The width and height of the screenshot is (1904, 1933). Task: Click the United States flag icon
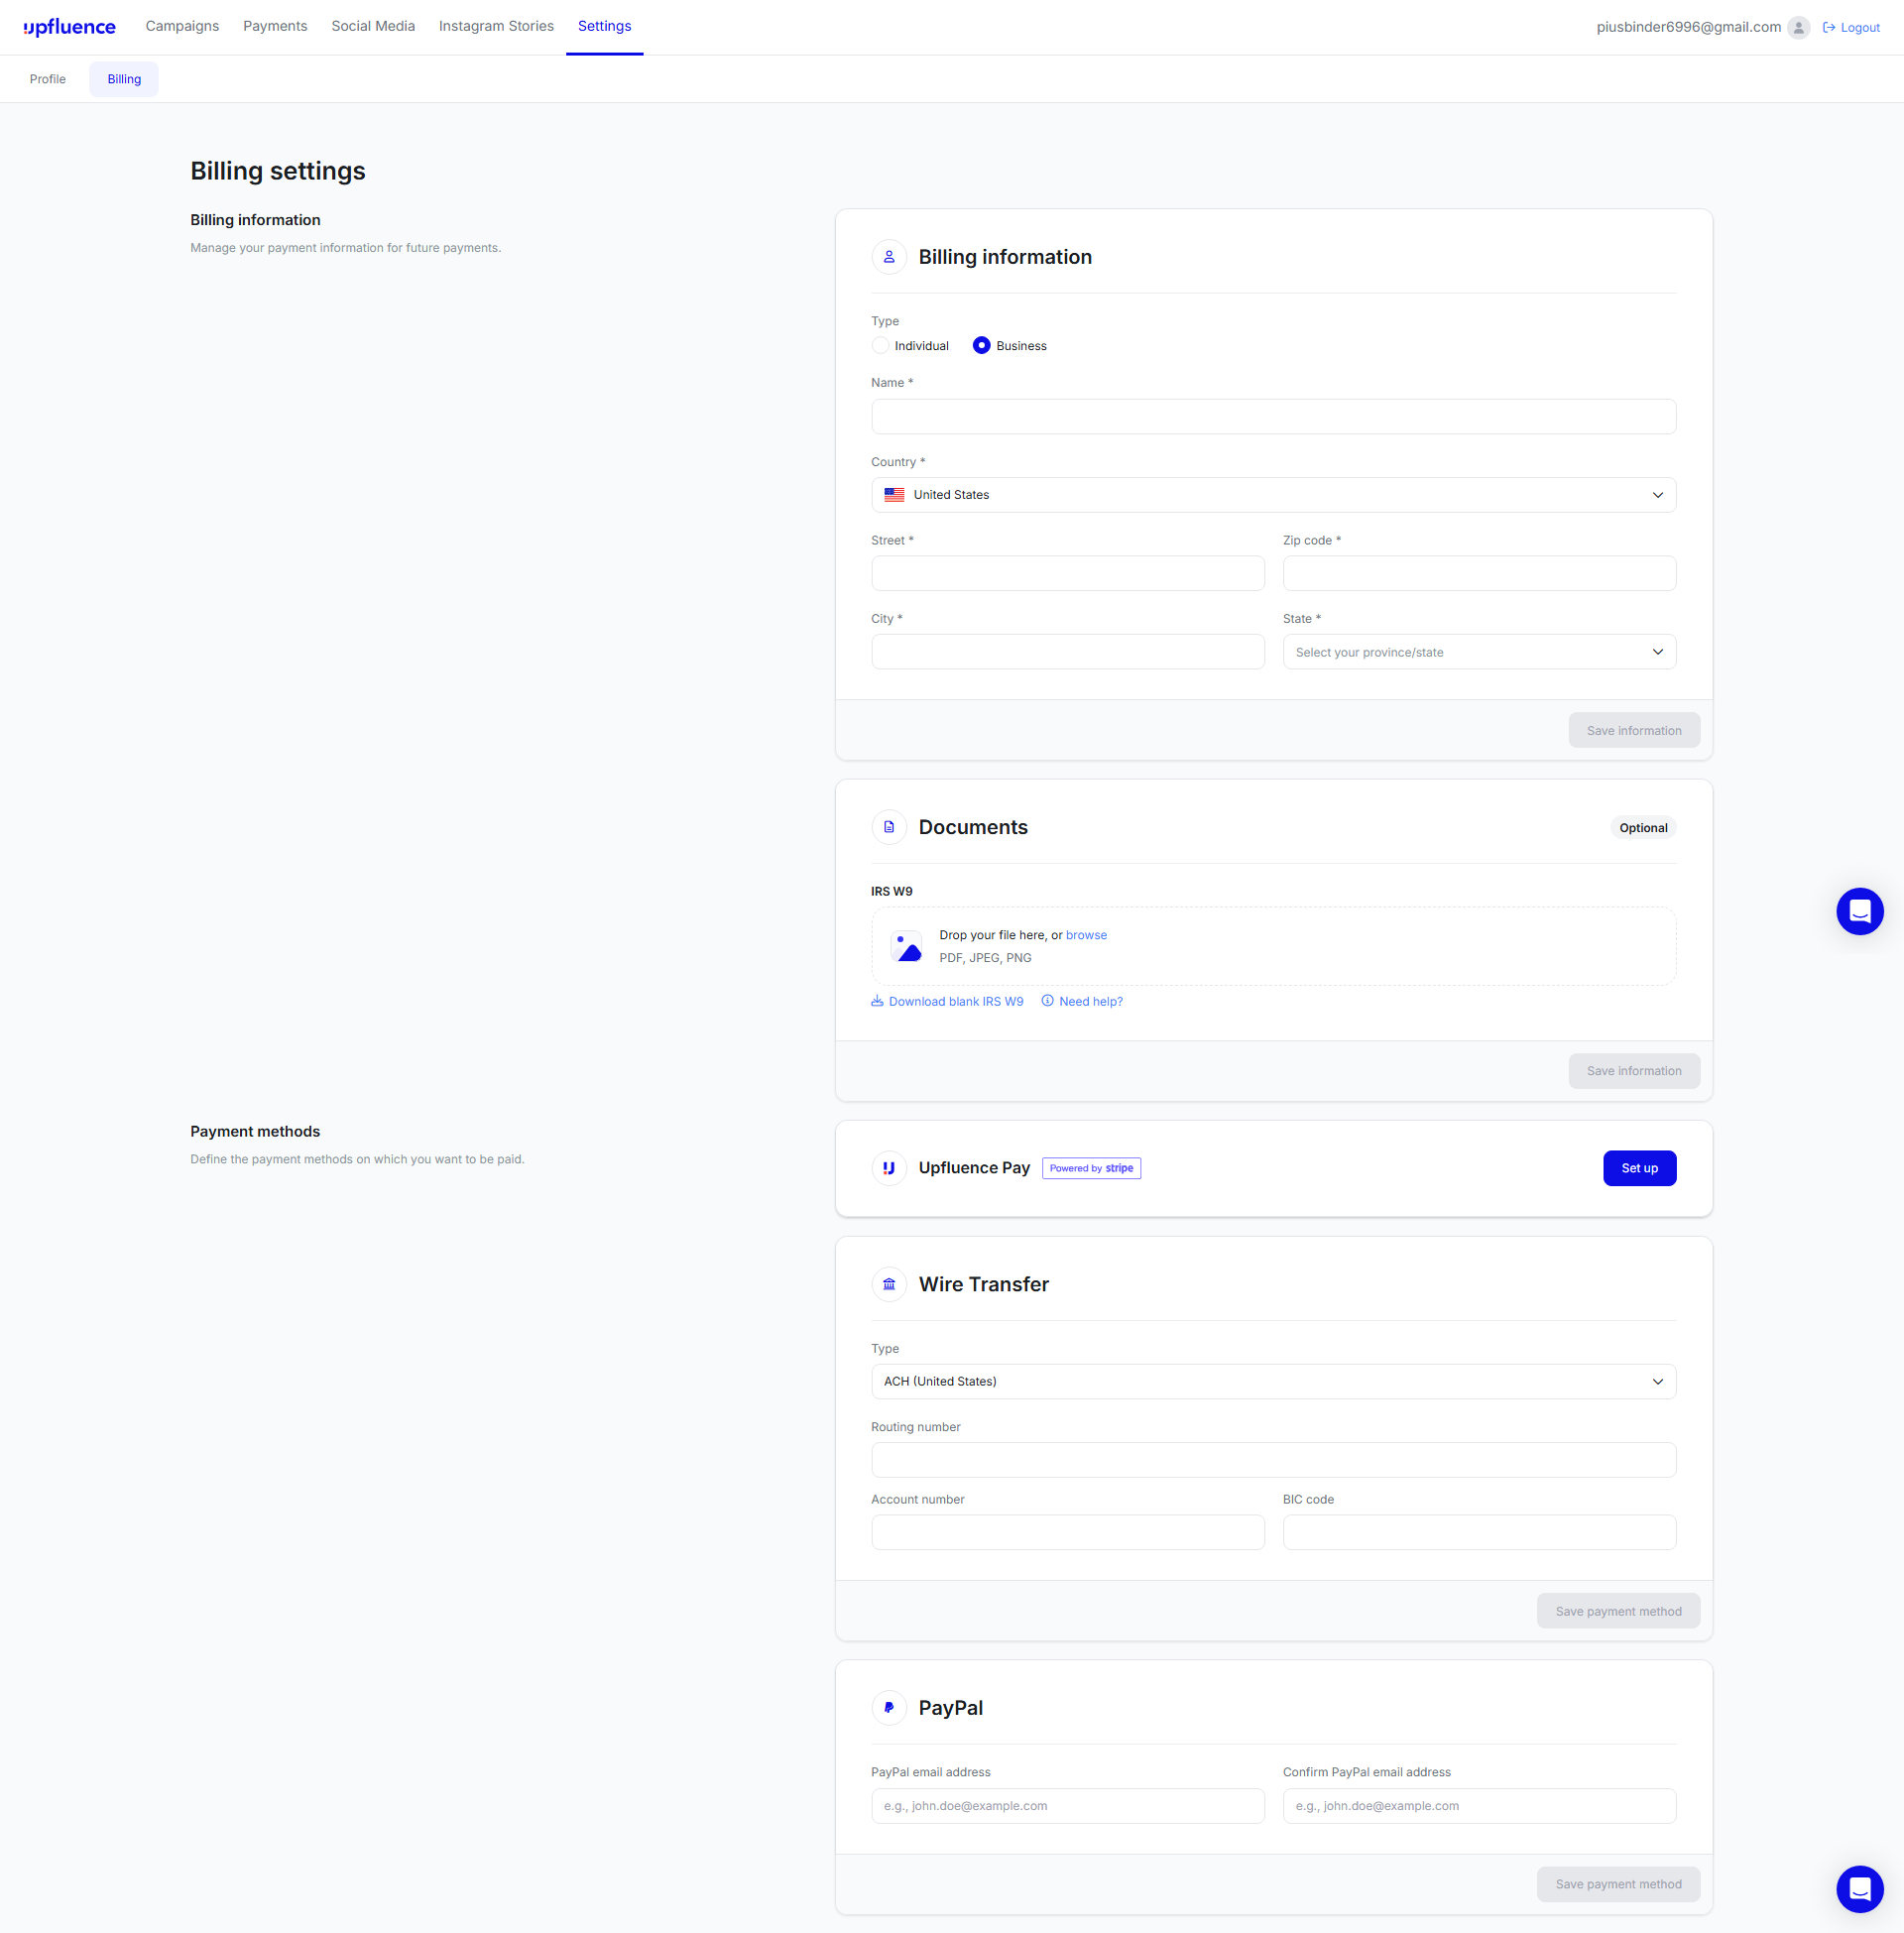(894, 495)
